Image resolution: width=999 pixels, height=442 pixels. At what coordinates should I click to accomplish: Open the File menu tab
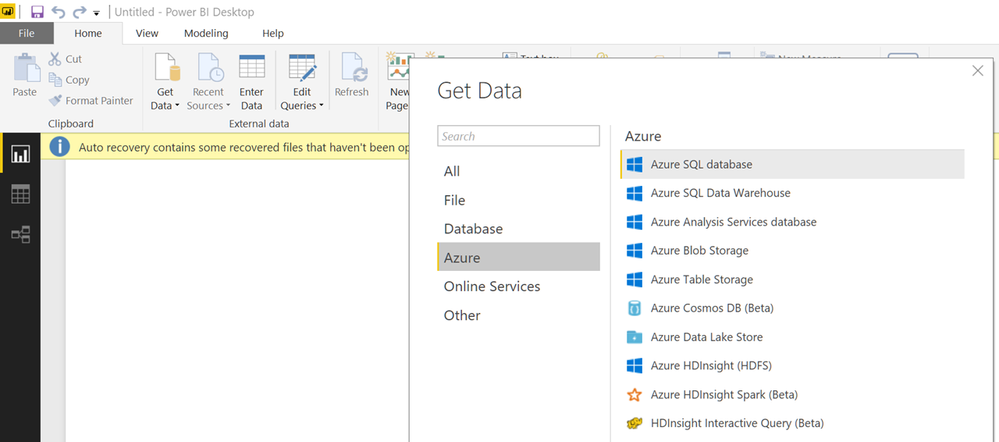point(27,33)
